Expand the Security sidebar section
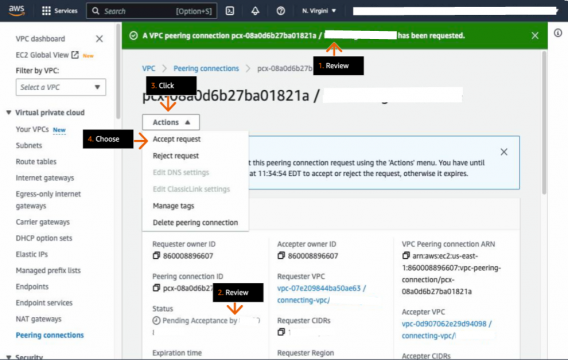 pyautogui.click(x=9, y=357)
